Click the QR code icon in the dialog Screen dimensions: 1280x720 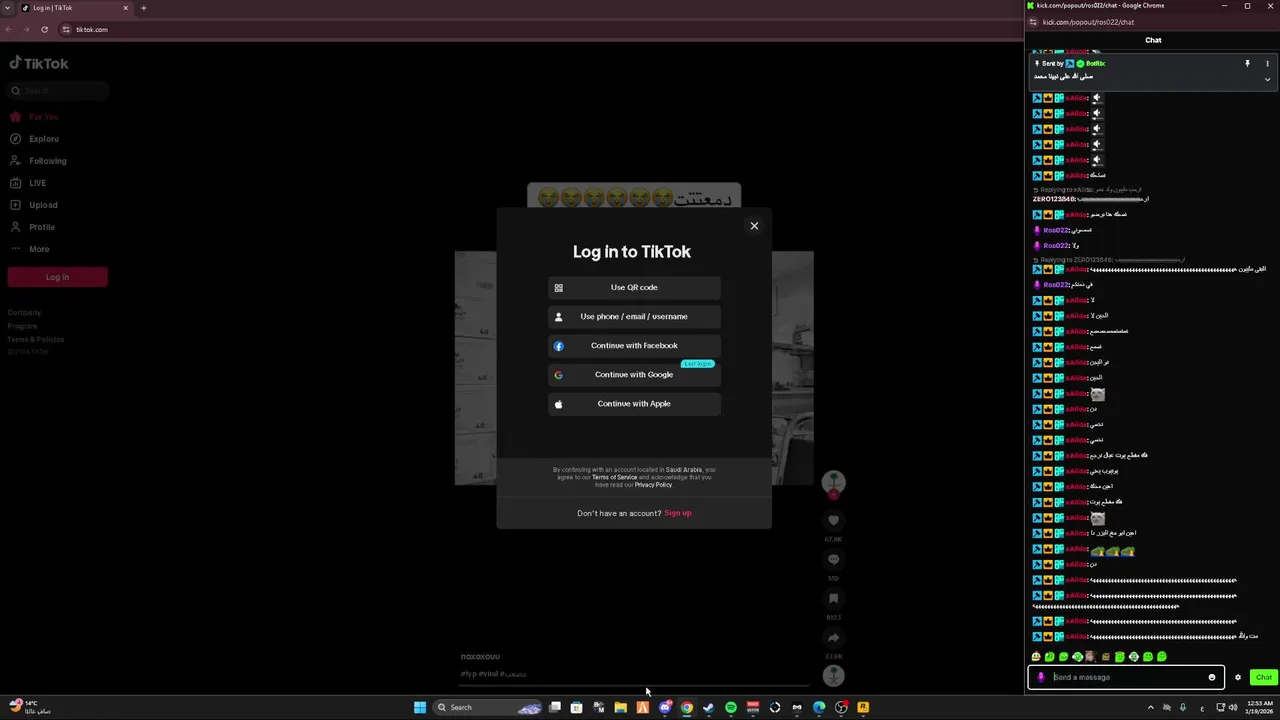tap(559, 288)
